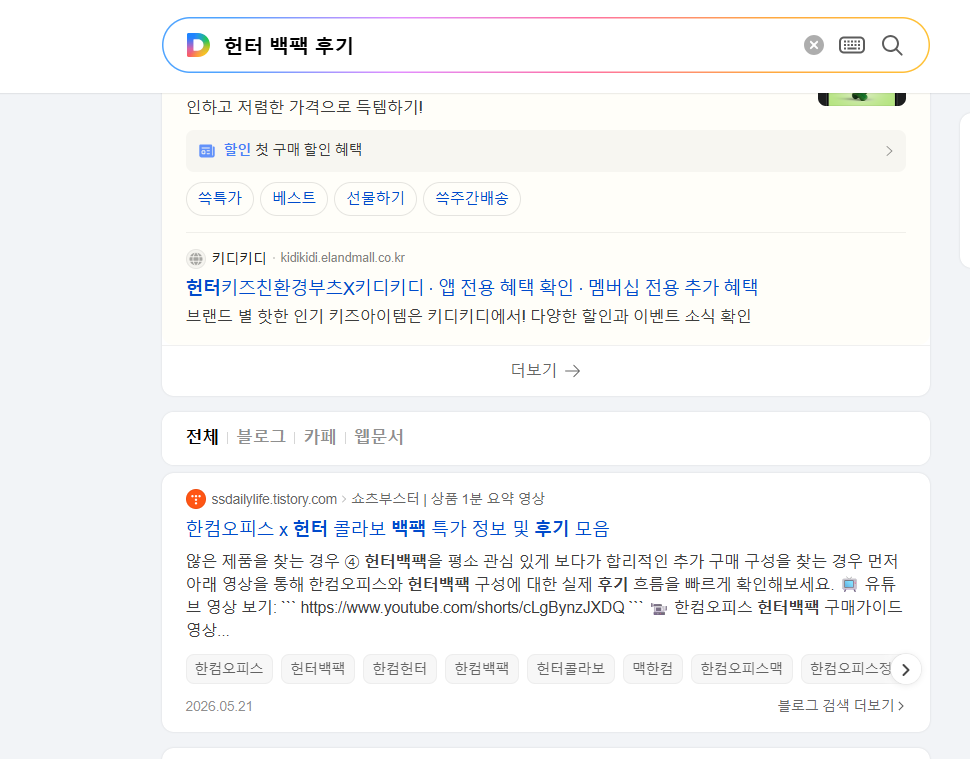Show more tags with the right chevron

(906, 669)
